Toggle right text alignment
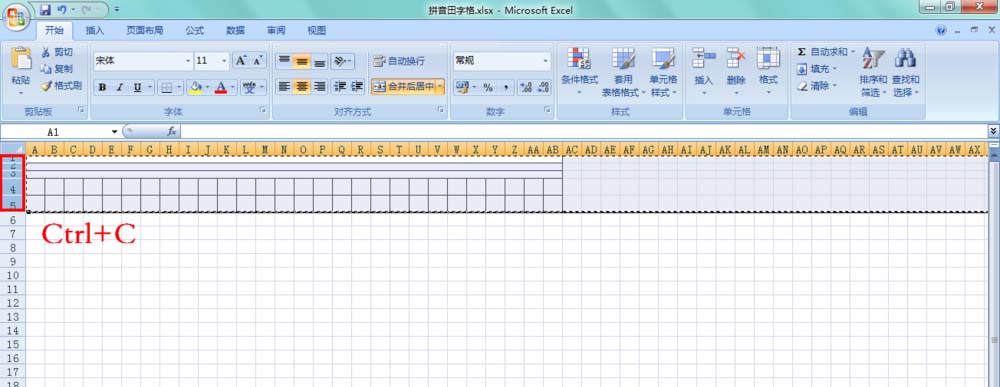 coord(320,86)
